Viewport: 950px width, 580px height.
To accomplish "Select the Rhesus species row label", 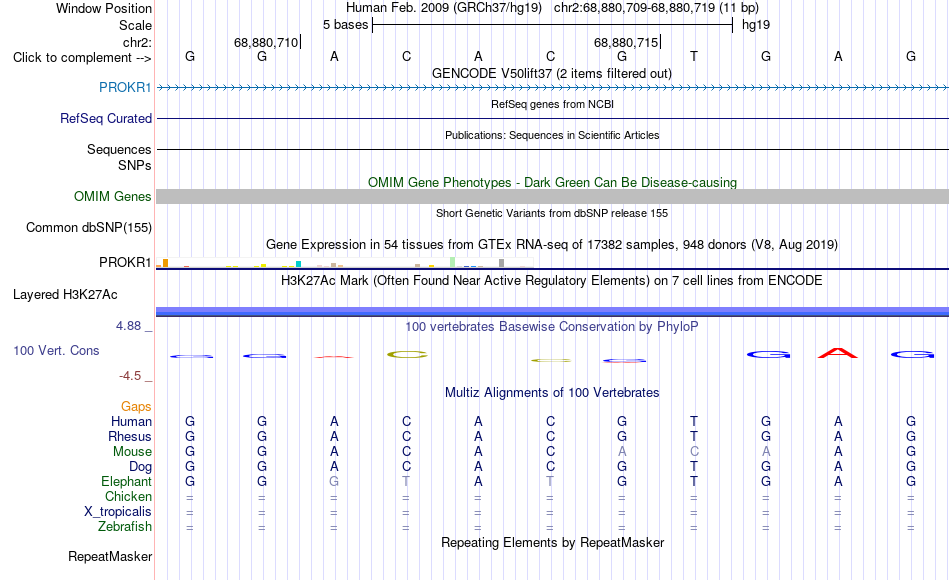I will pyautogui.click(x=130, y=436).
